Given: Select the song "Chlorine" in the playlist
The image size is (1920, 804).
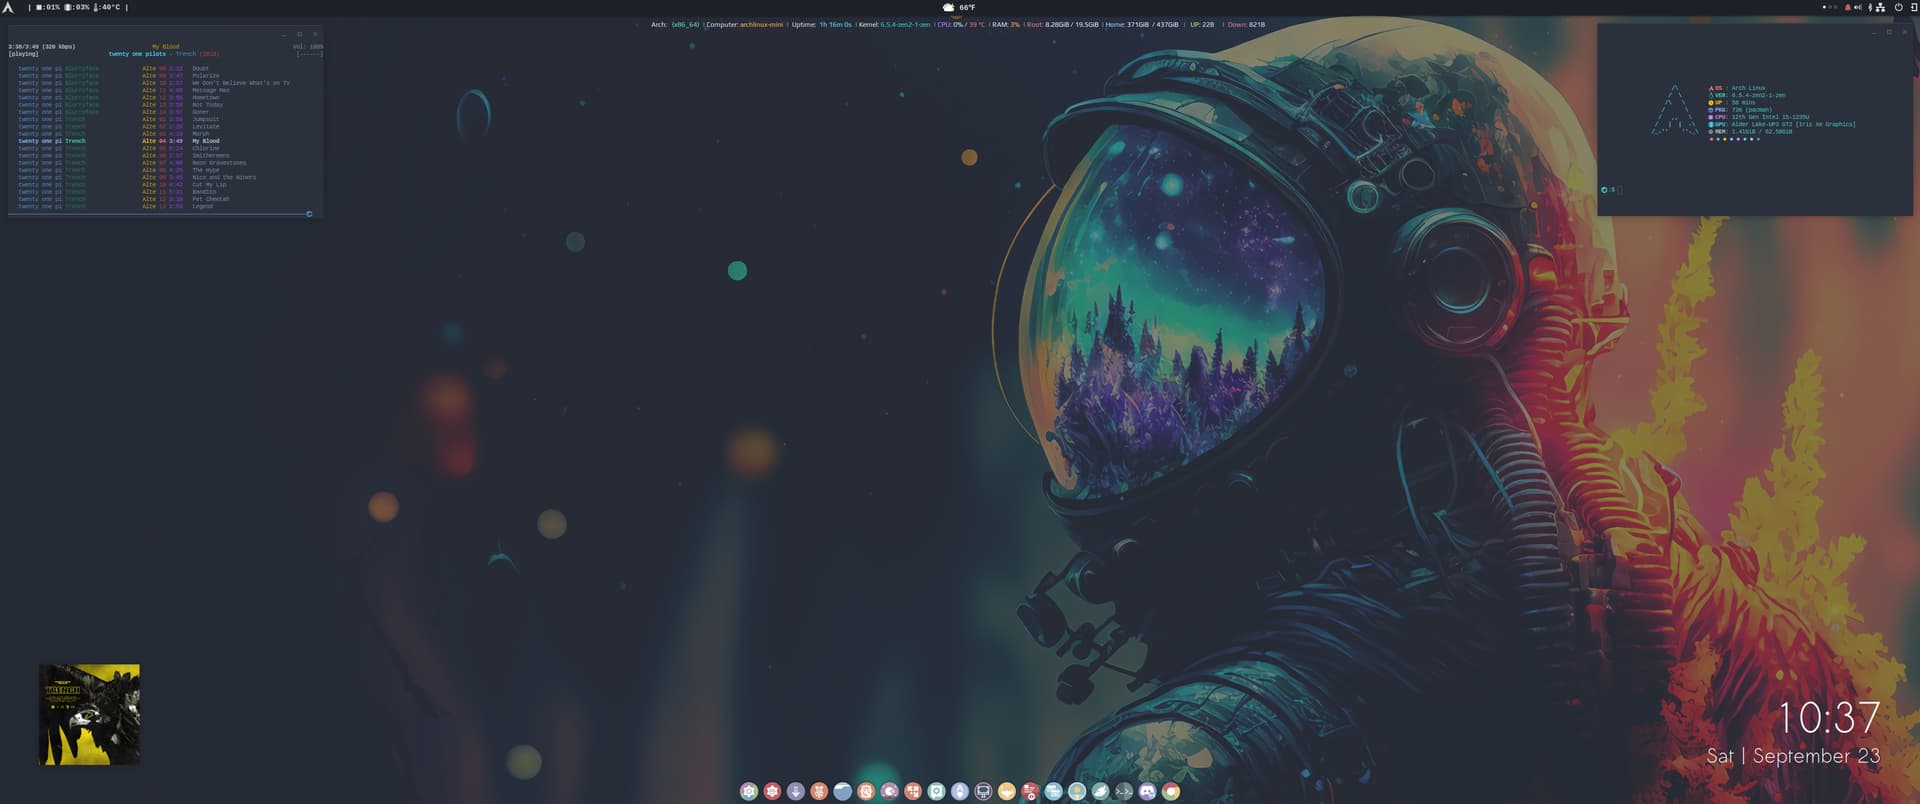Looking at the screenshot, I should point(206,148).
